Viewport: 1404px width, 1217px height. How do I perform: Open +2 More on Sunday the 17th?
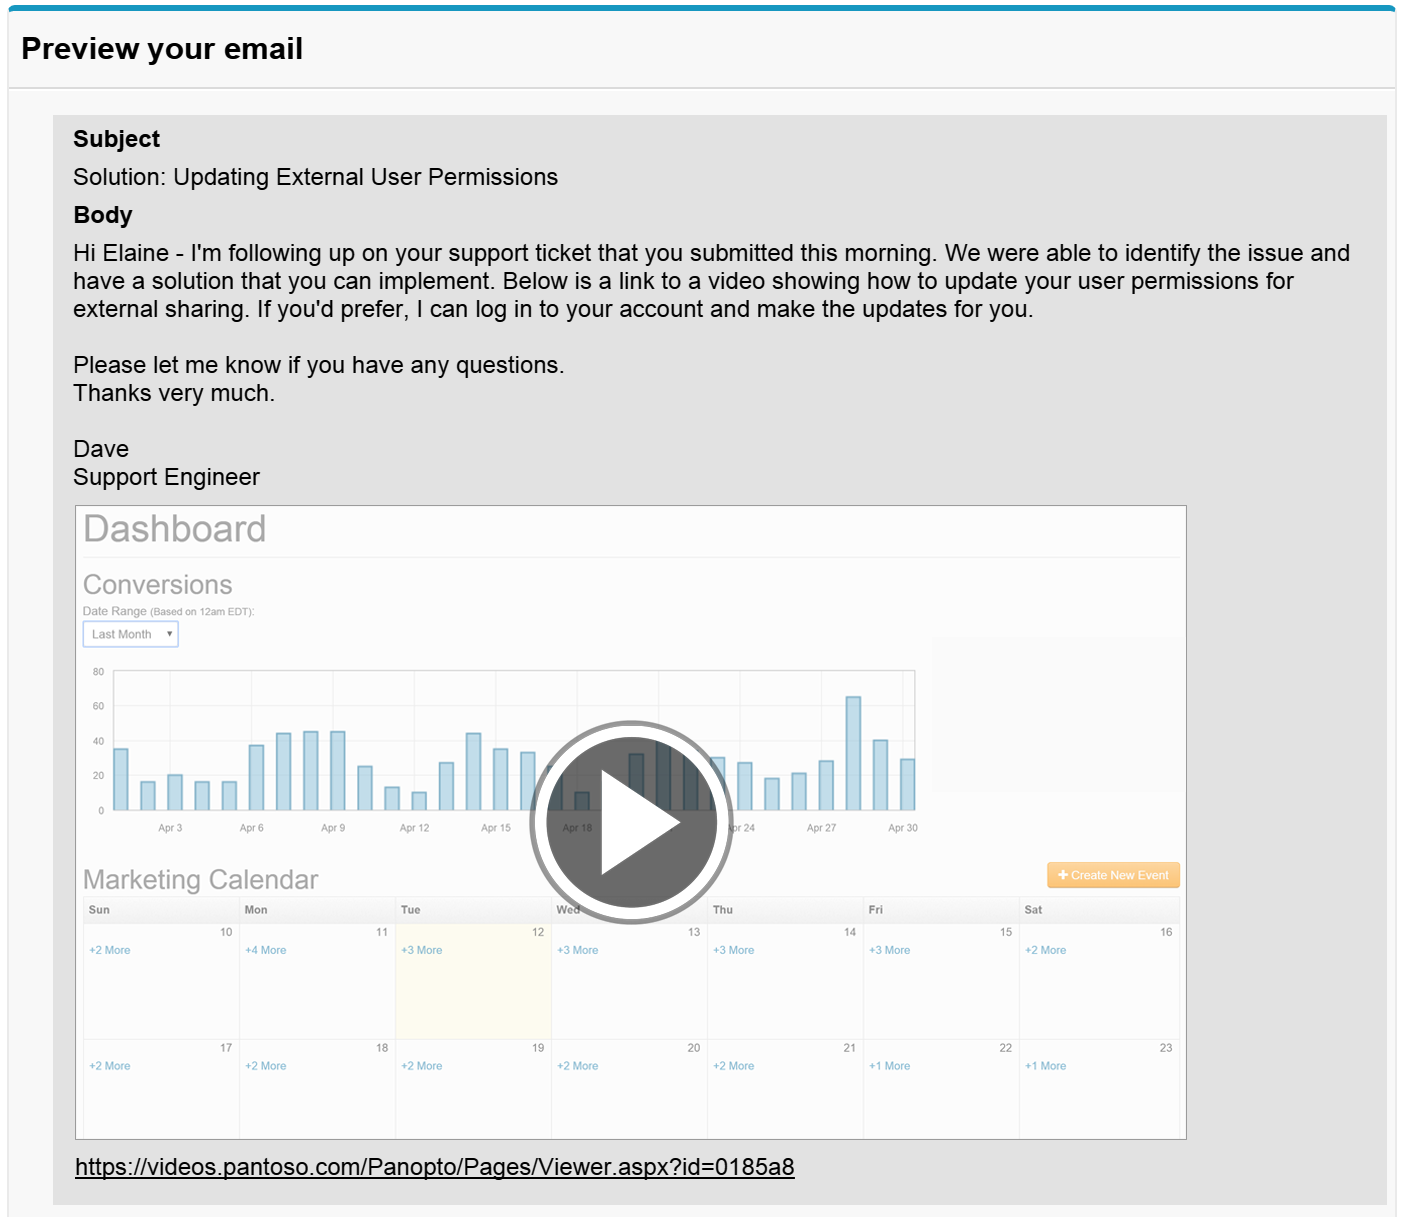110,1066
